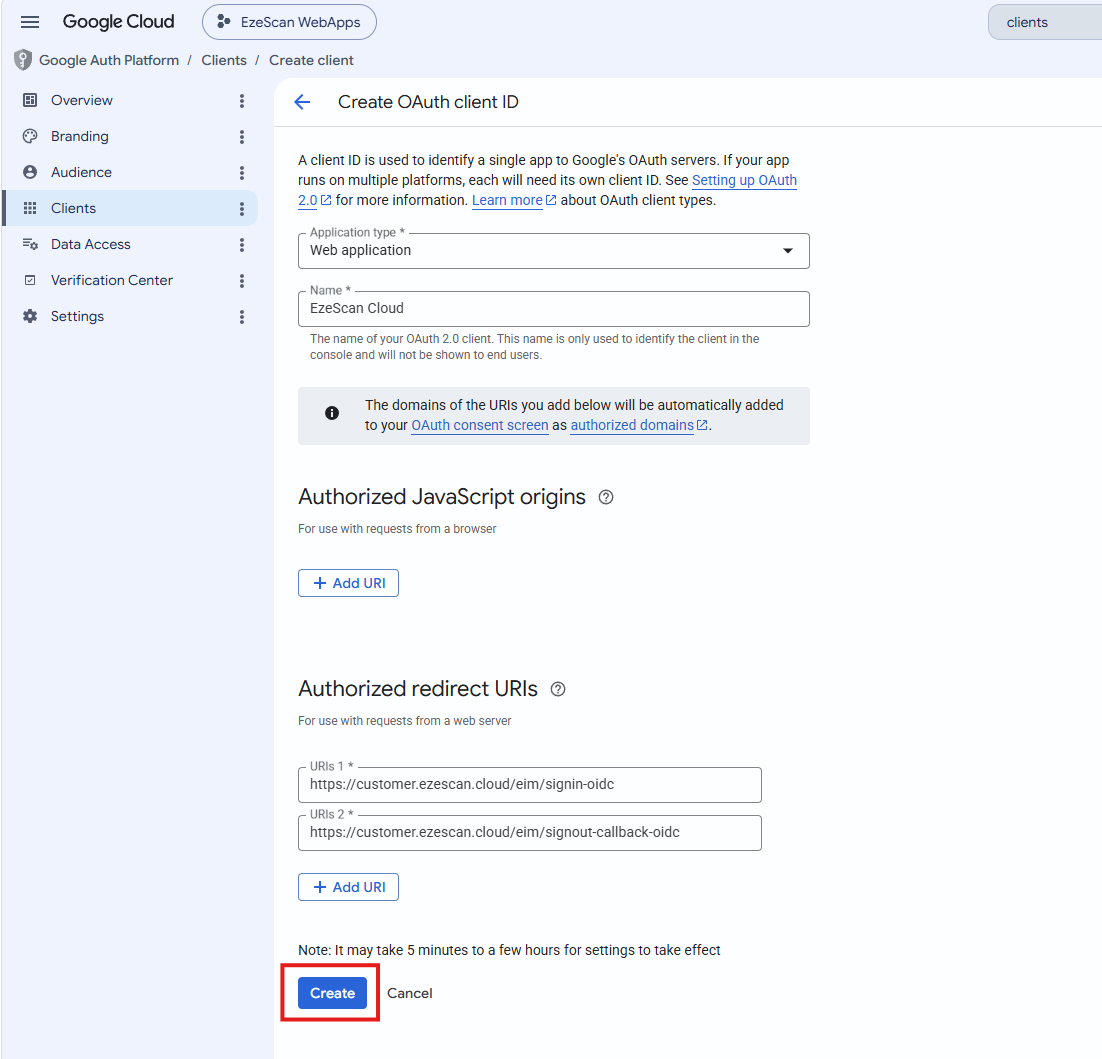Open the Overview sidebar item
Viewport: 1102px width, 1059px height.
82,100
